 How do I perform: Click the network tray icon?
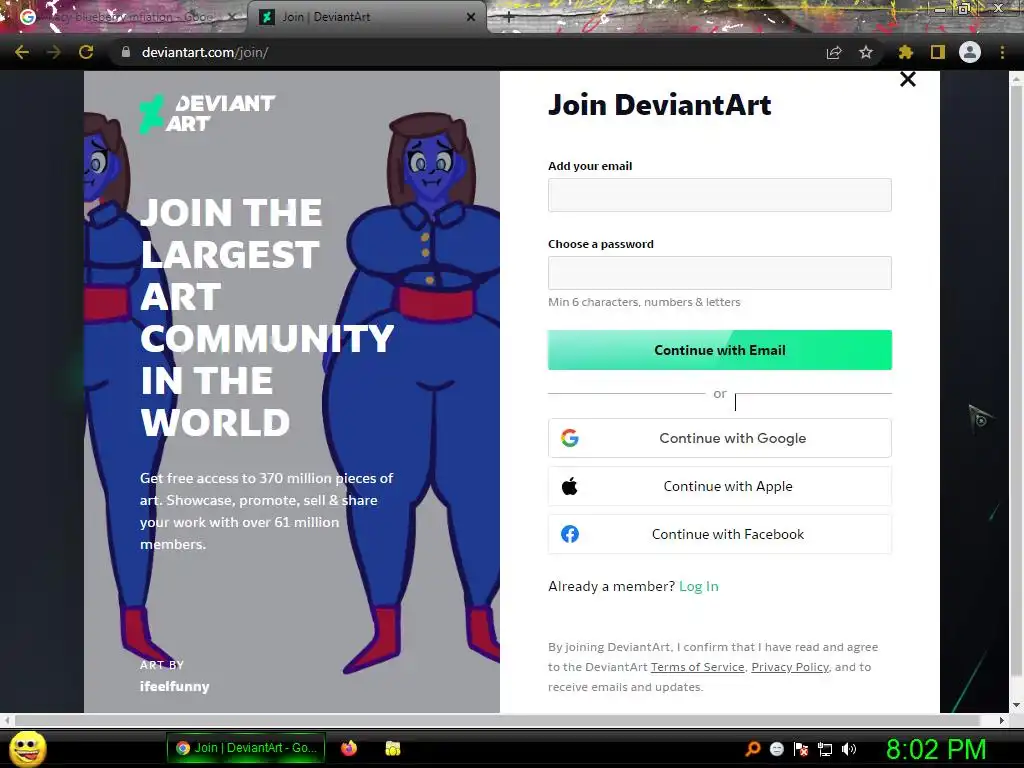[825, 749]
